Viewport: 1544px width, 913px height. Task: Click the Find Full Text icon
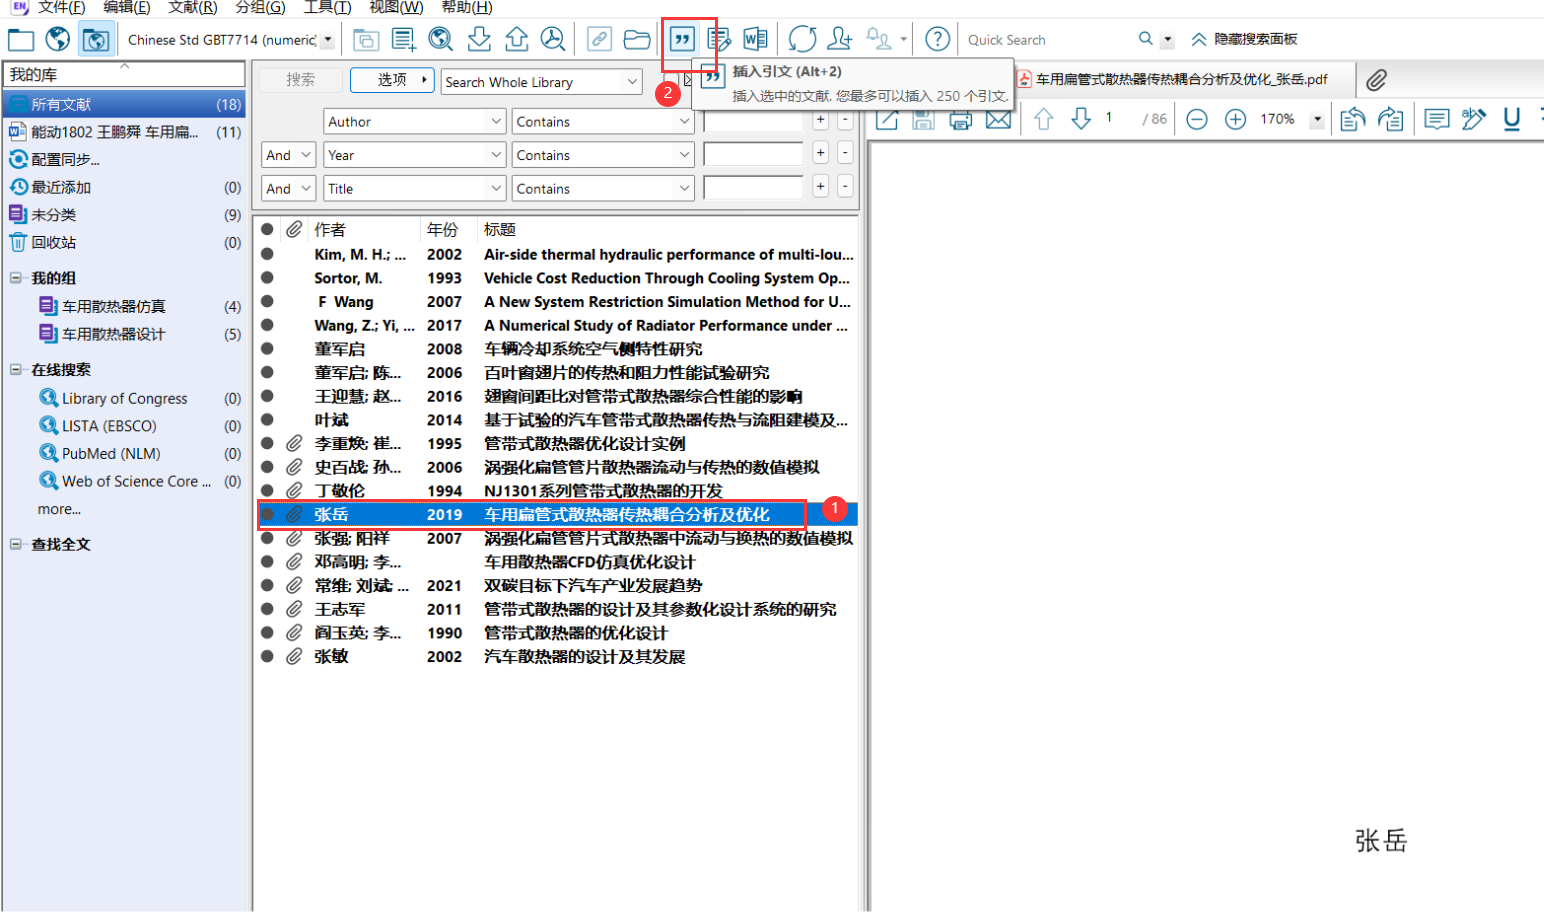point(553,40)
